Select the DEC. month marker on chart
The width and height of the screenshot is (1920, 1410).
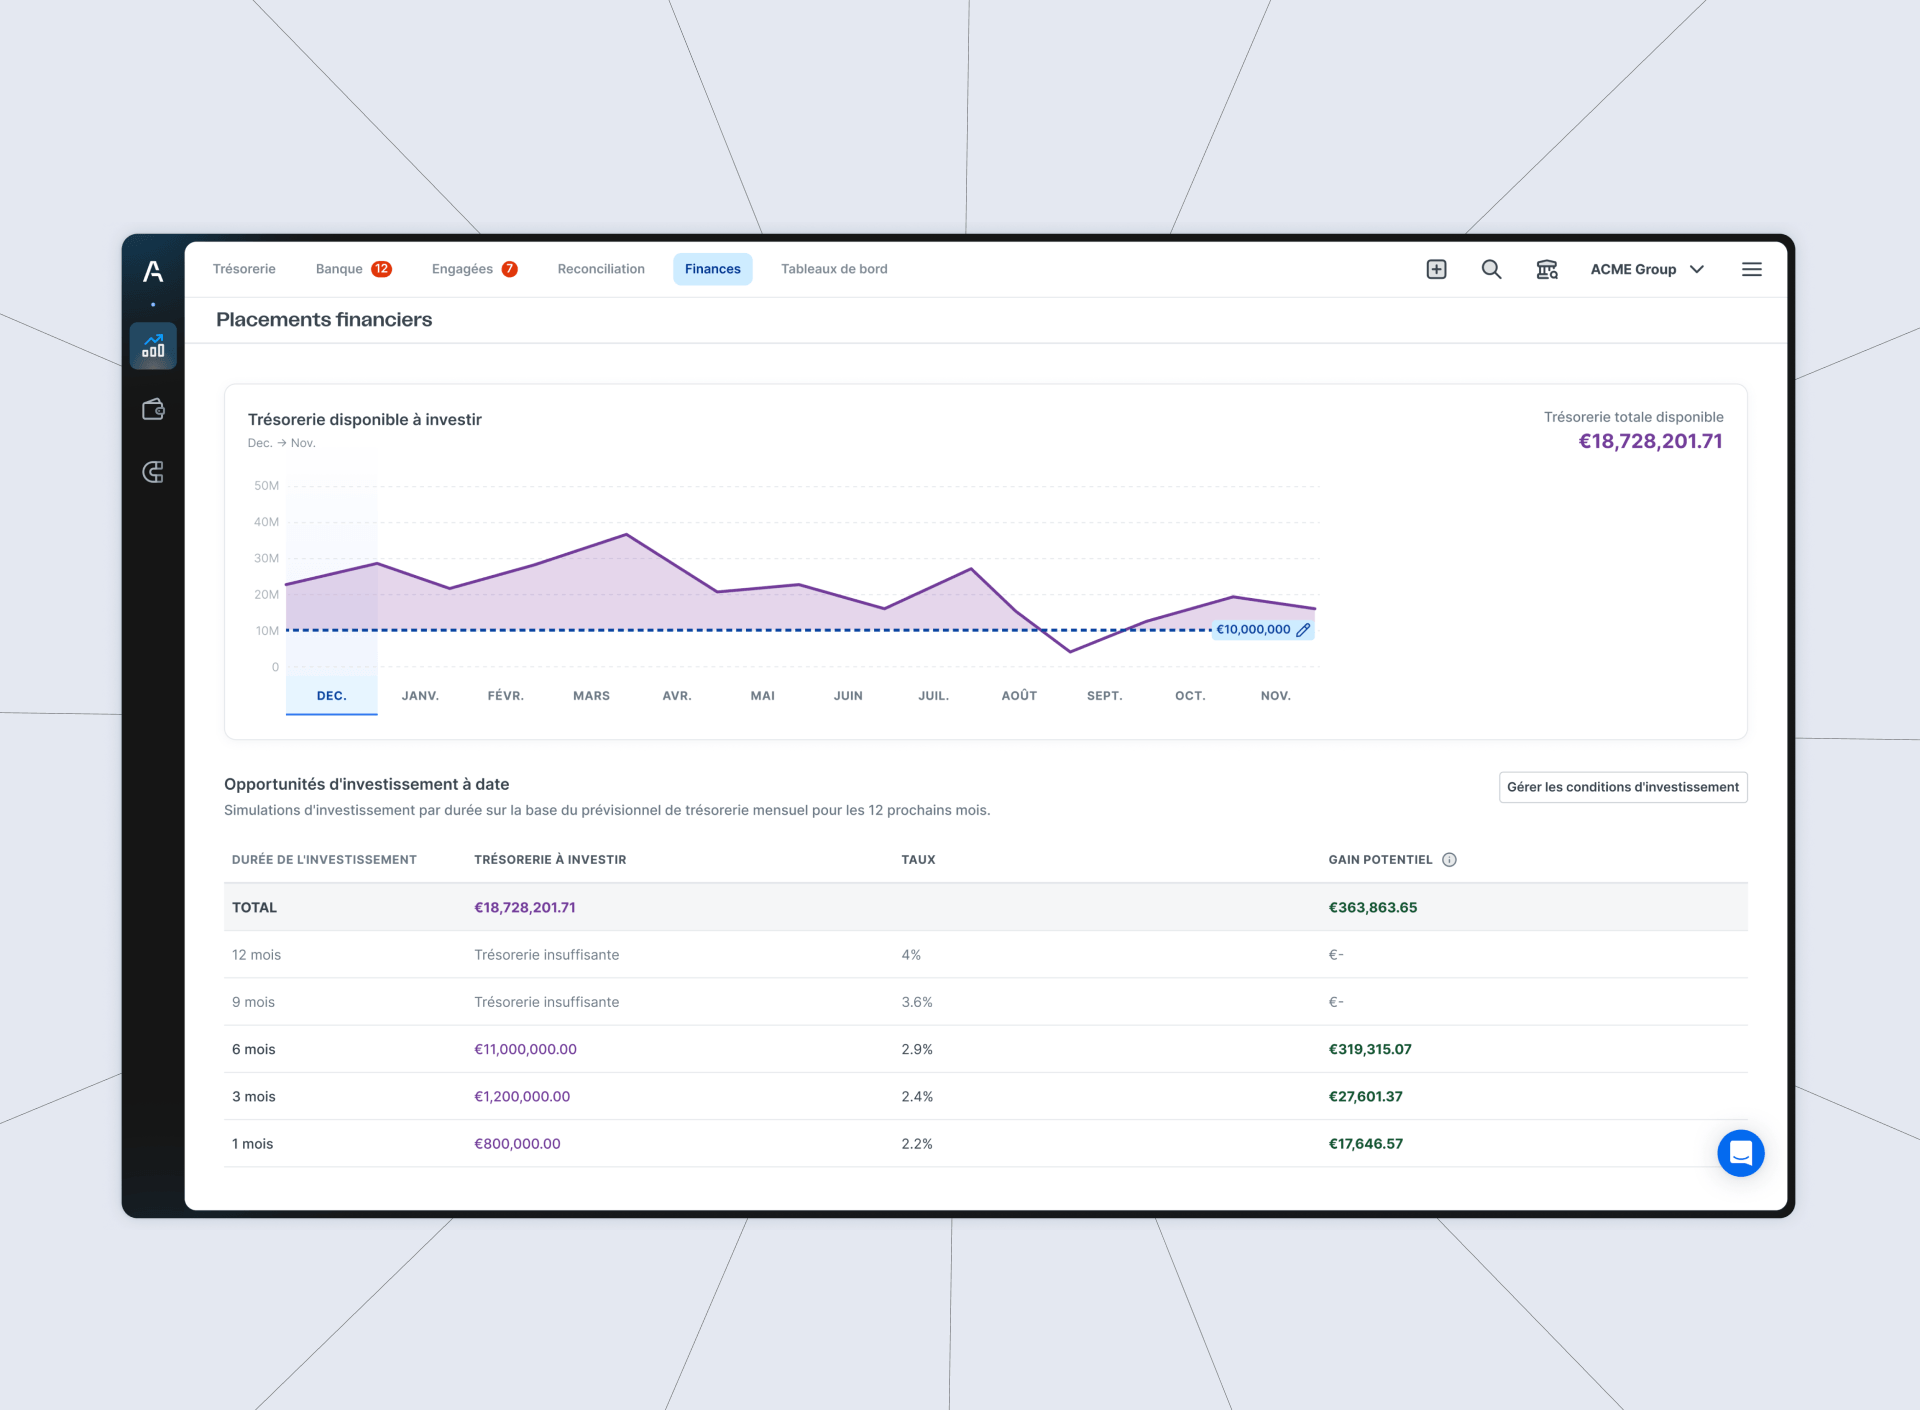click(332, 696)
